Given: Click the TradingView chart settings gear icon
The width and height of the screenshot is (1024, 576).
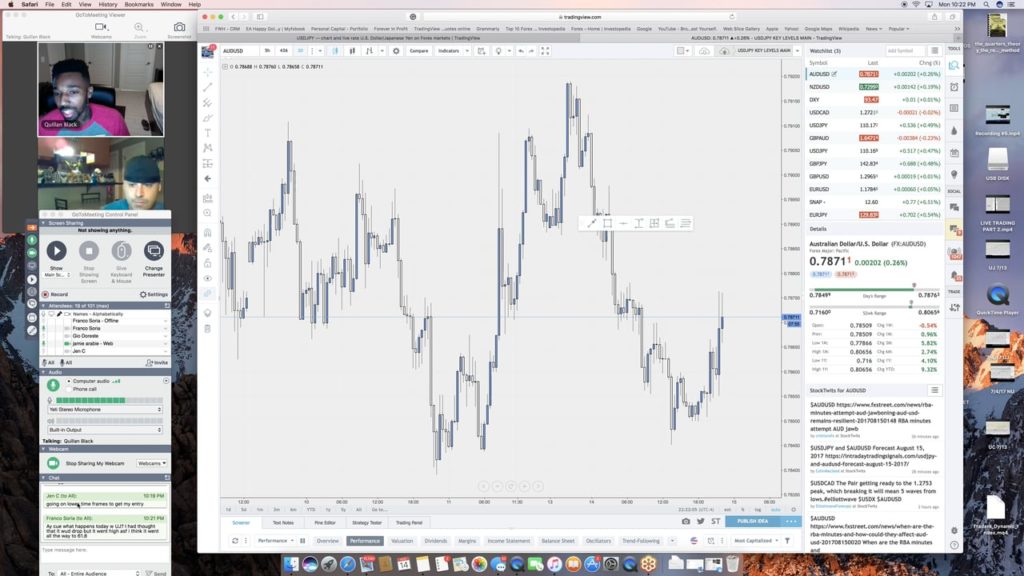Looking at the screenshot, I should click(x=396, y=51).
